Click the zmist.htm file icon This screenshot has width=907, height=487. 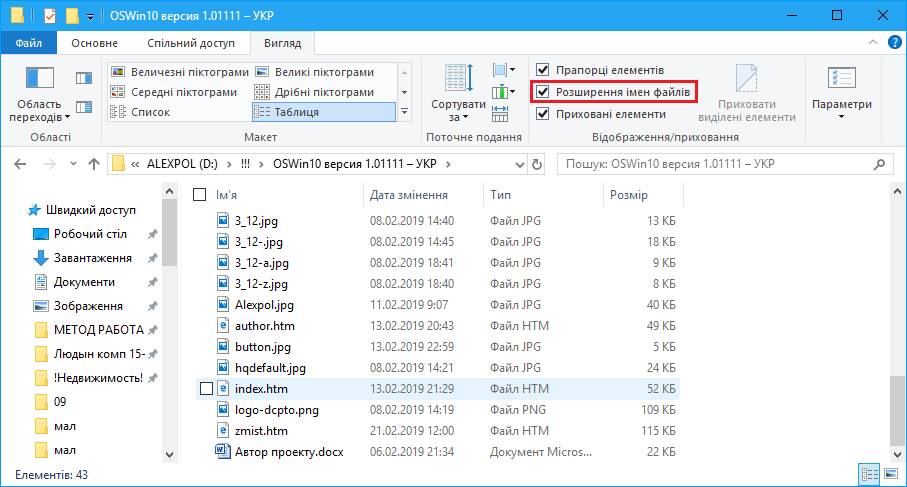pos(223,430)
